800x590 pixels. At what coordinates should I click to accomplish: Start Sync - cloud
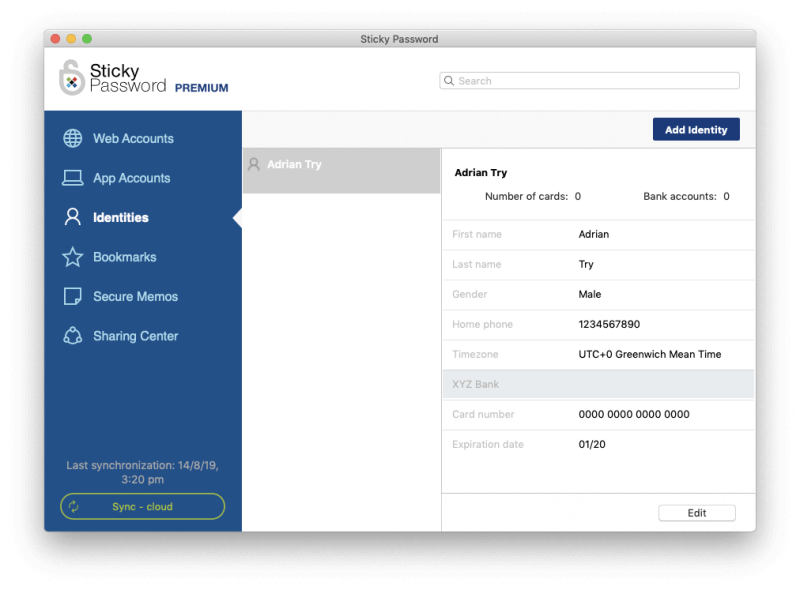pyautogui.click(x=142, y=506)
